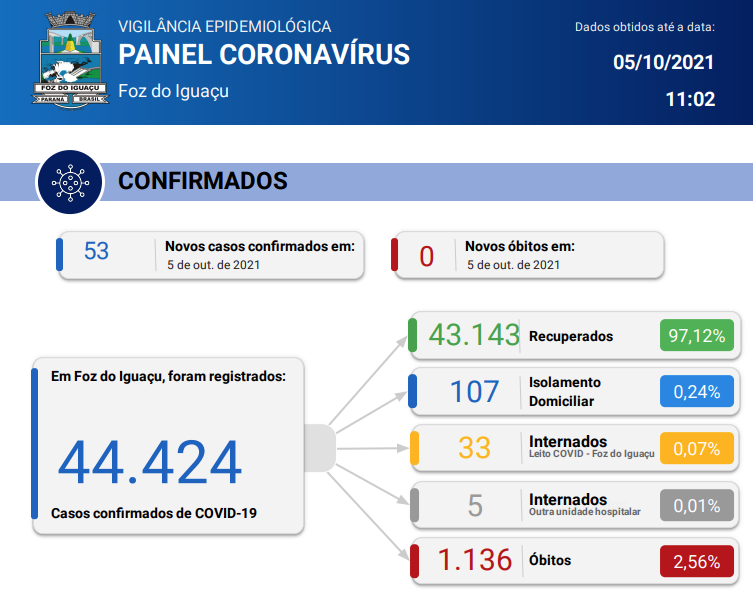
Task: Click the Óbitos label
Action: 550,560
